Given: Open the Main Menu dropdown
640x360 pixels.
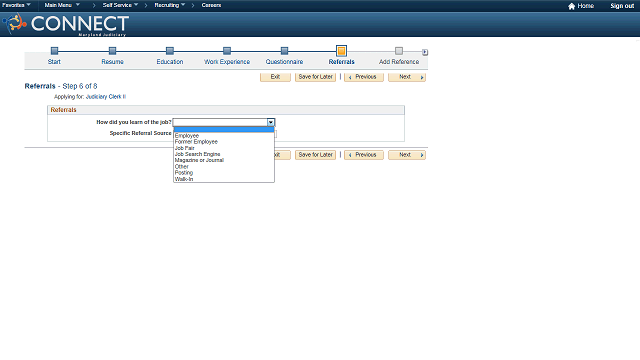Looking at the screenshot, I should pos(62,5).
